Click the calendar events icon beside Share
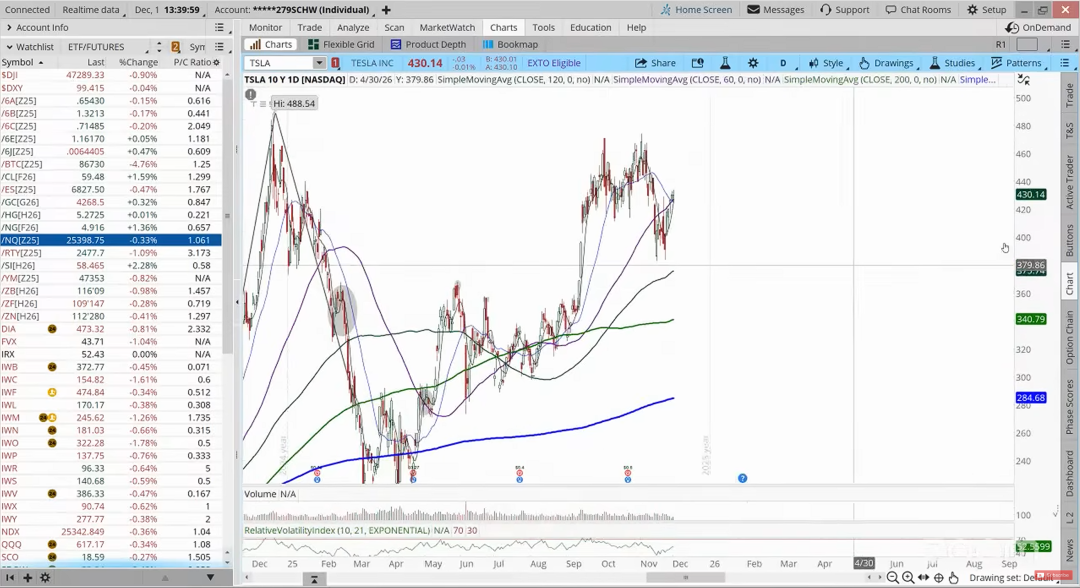The width and height of the screenshot is (1080, 588). (697, 63)
